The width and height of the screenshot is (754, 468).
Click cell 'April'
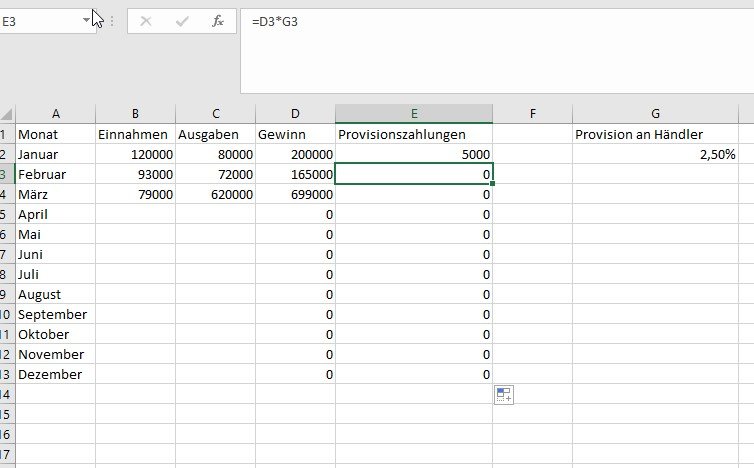click(56, 214)
